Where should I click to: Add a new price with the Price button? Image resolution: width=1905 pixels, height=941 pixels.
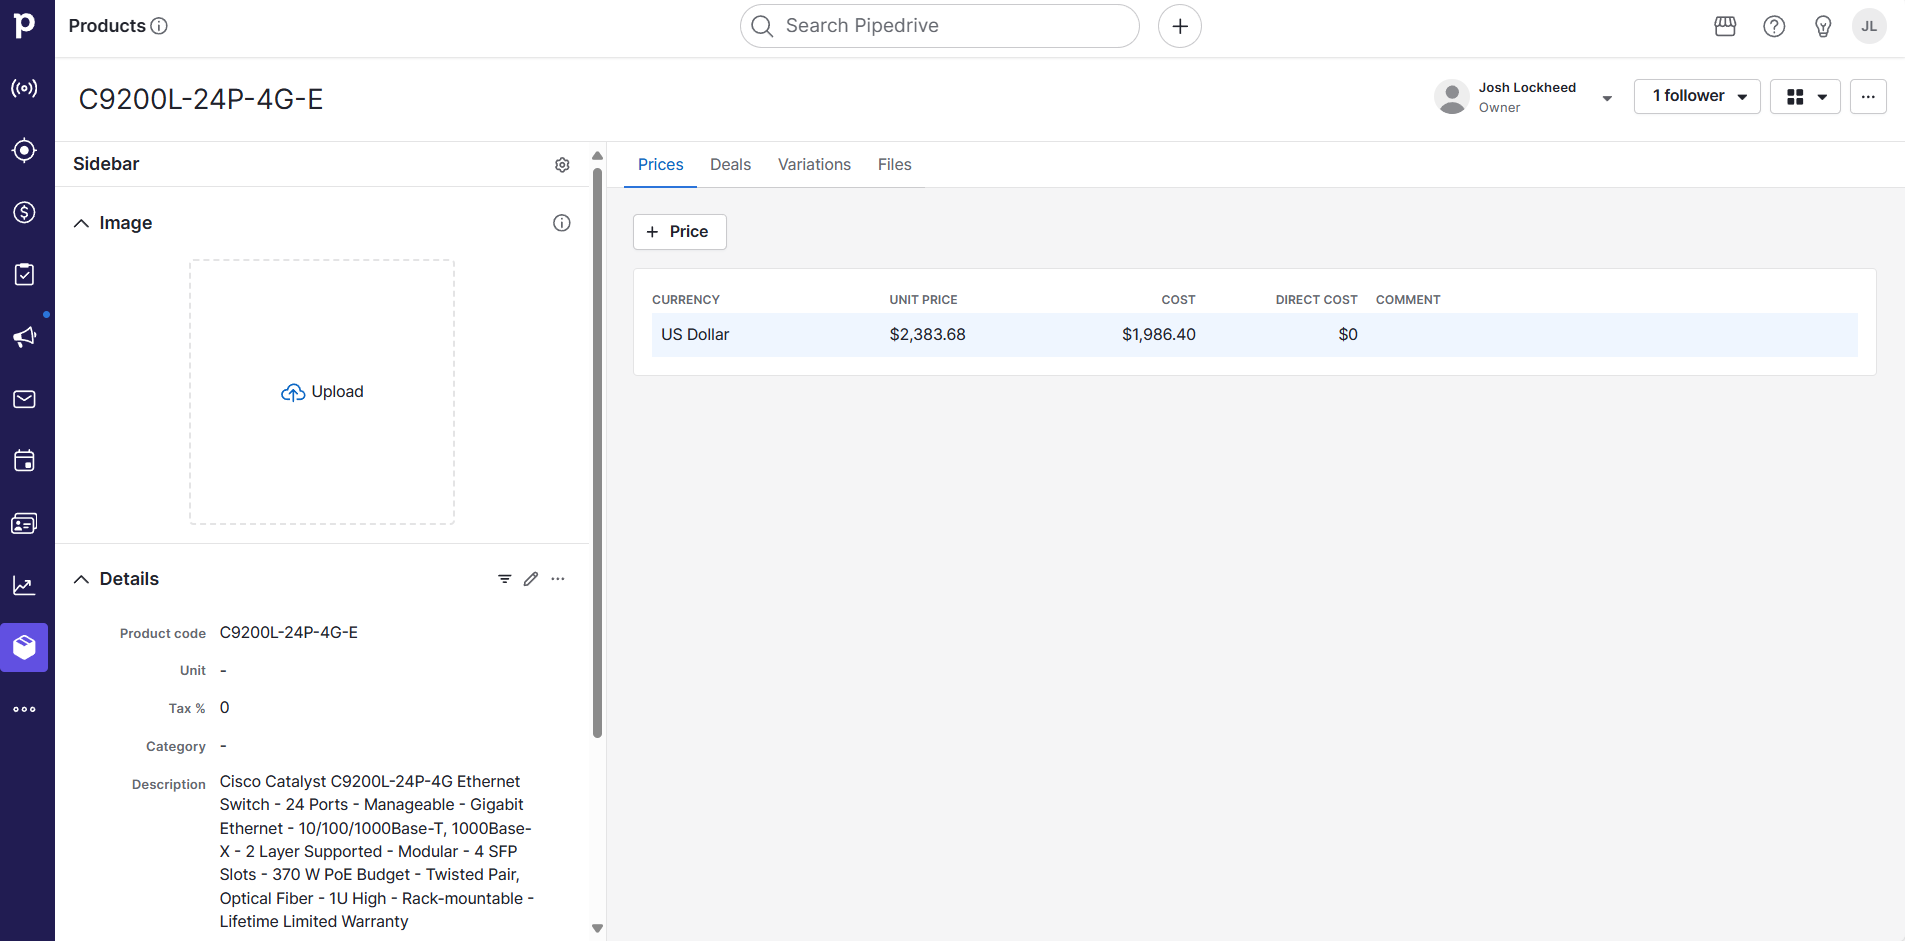(x=679, y=231)
